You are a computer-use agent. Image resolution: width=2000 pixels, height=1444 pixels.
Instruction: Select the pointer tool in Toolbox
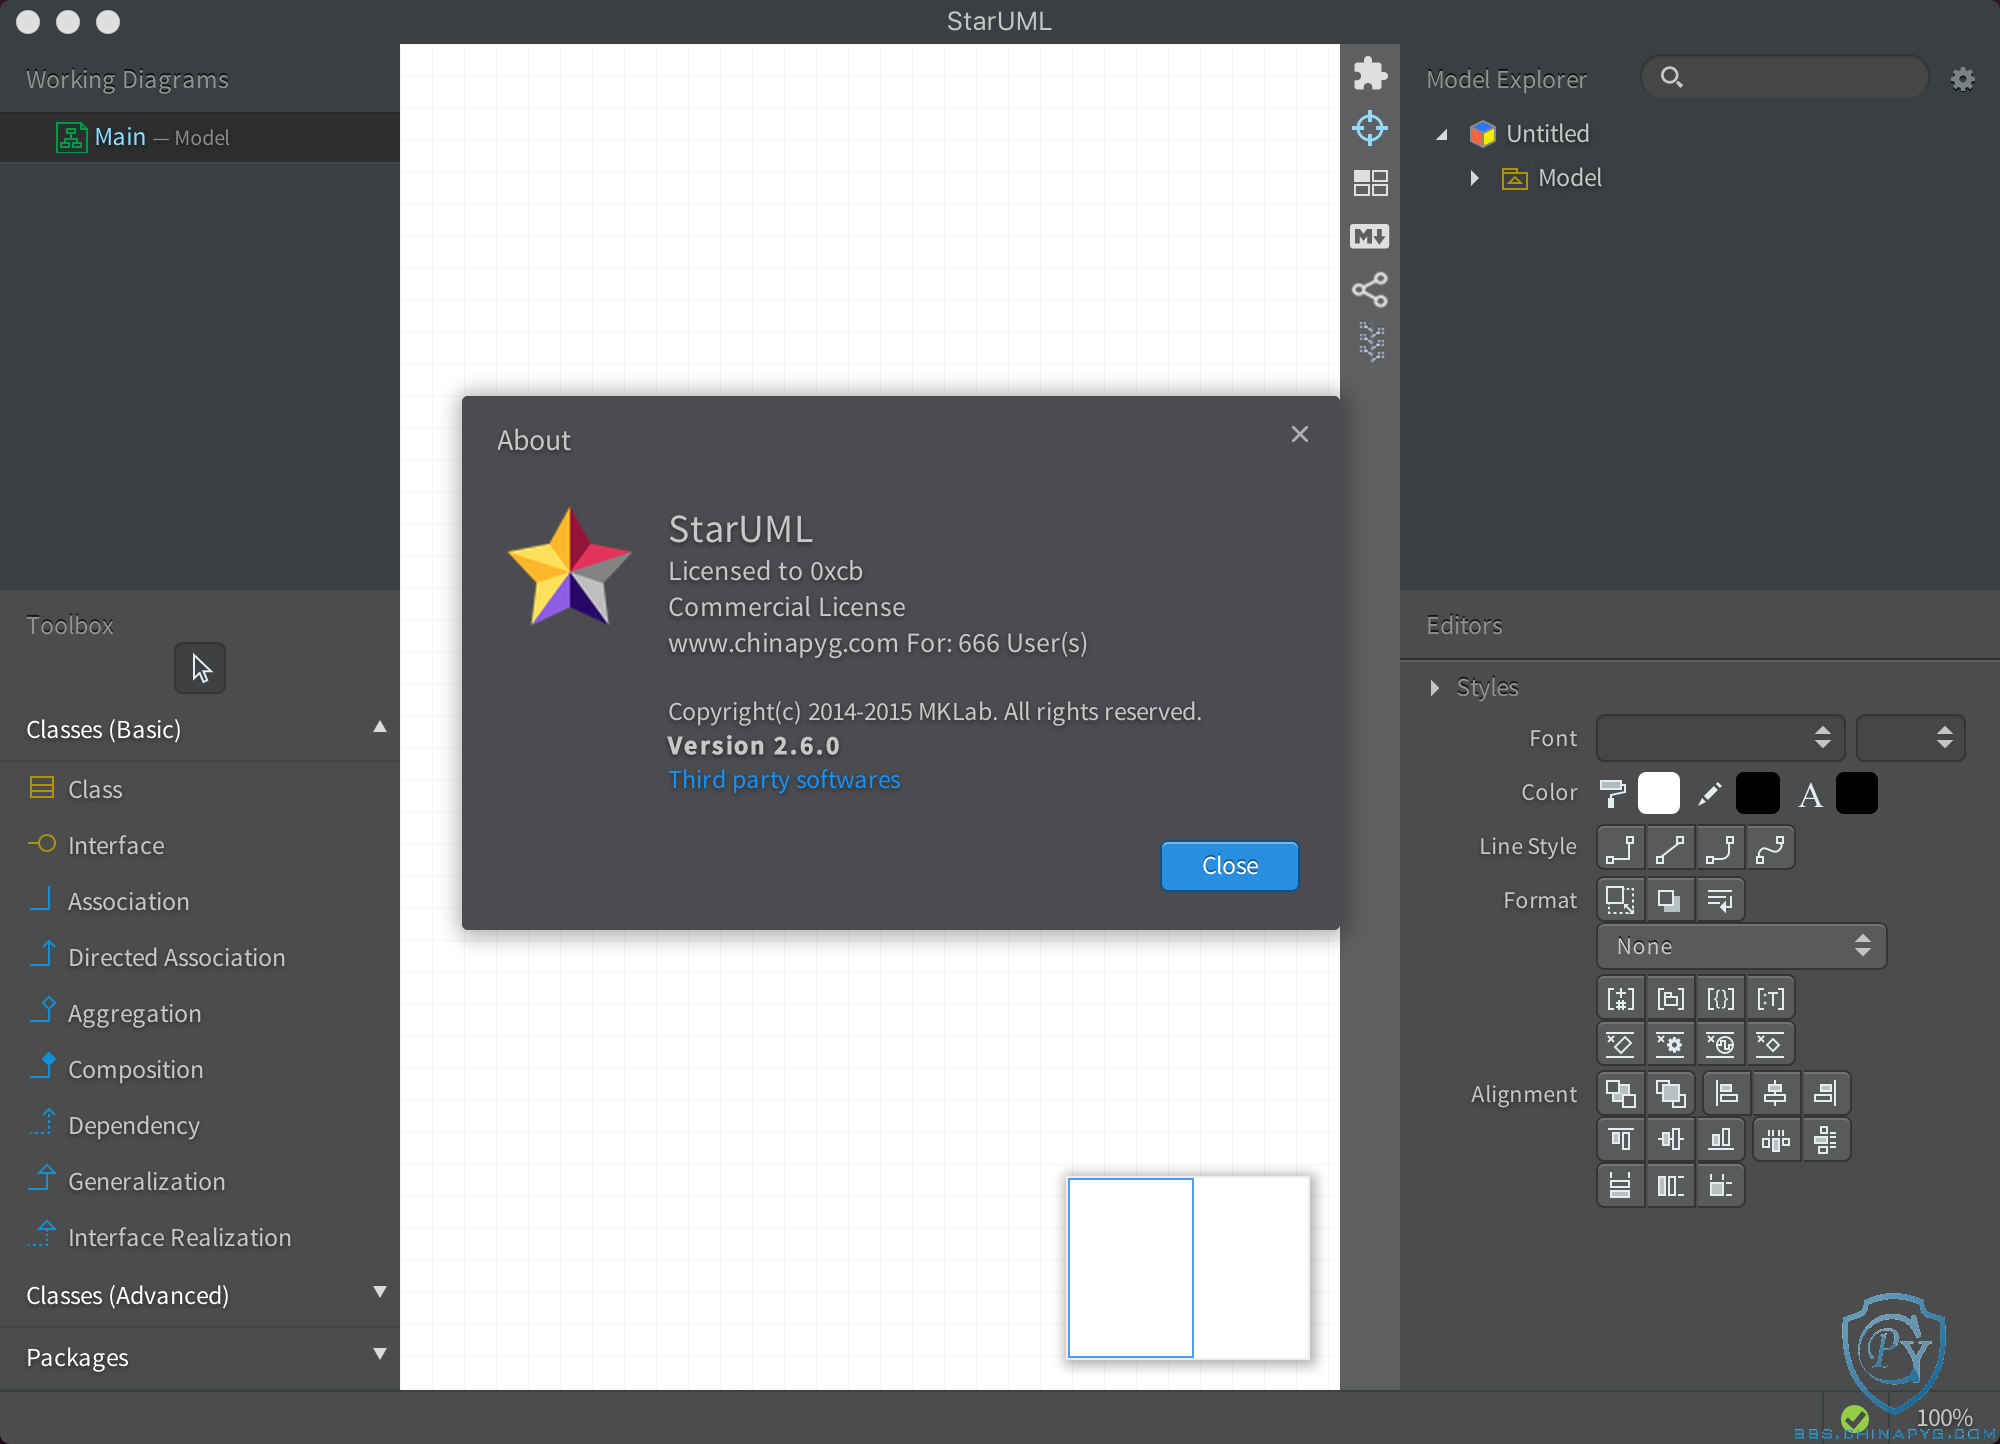[200, 668]
